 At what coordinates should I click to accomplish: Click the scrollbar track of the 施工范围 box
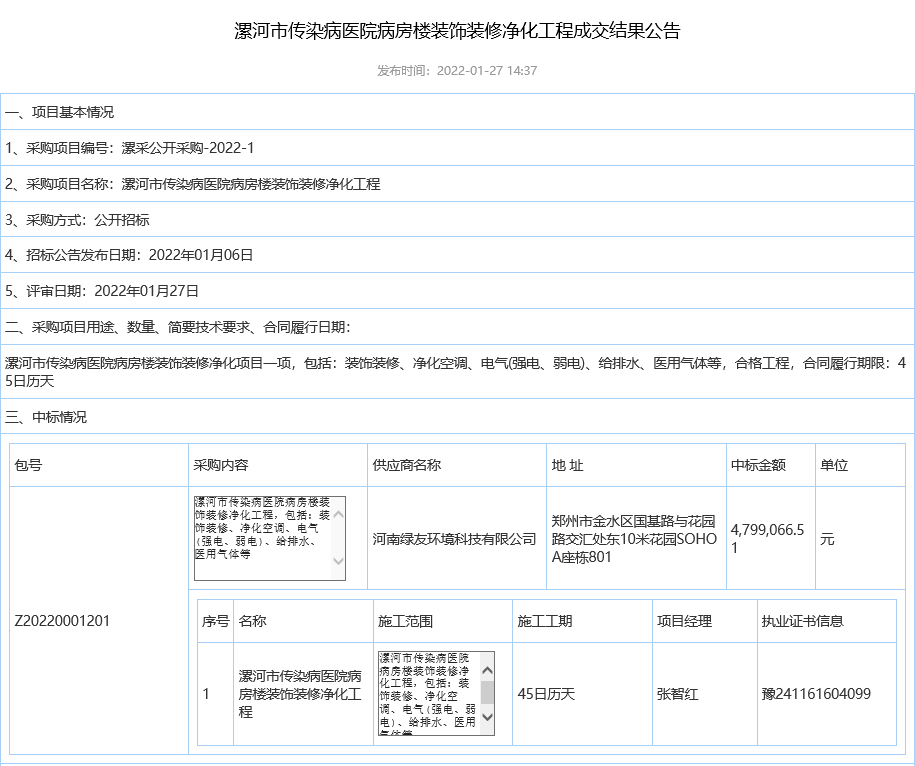click(x=488, y=690)
